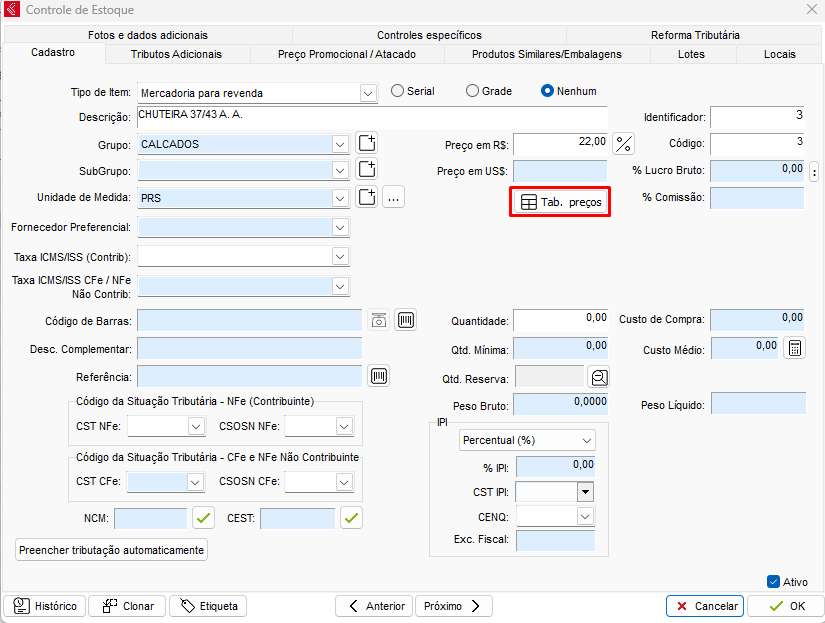Click the camera icon next to Código de Barras
This screenshot has height=623, width=825.
[x=379, y=321]
